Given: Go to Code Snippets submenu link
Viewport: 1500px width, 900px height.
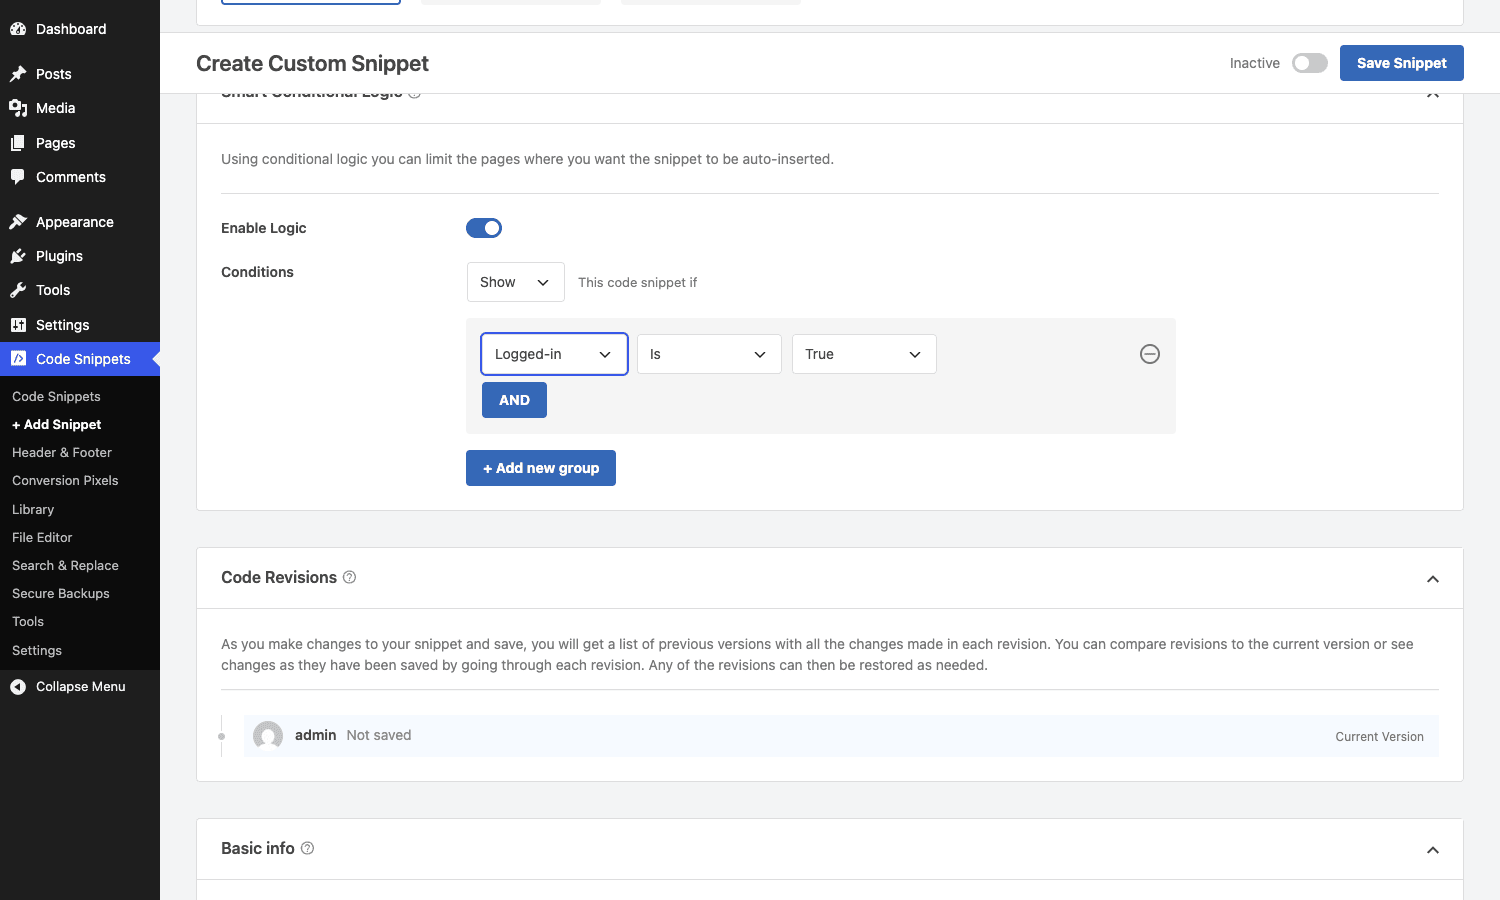Looking at the screenshot, I should pyautogui.click(x=56, y=397).
